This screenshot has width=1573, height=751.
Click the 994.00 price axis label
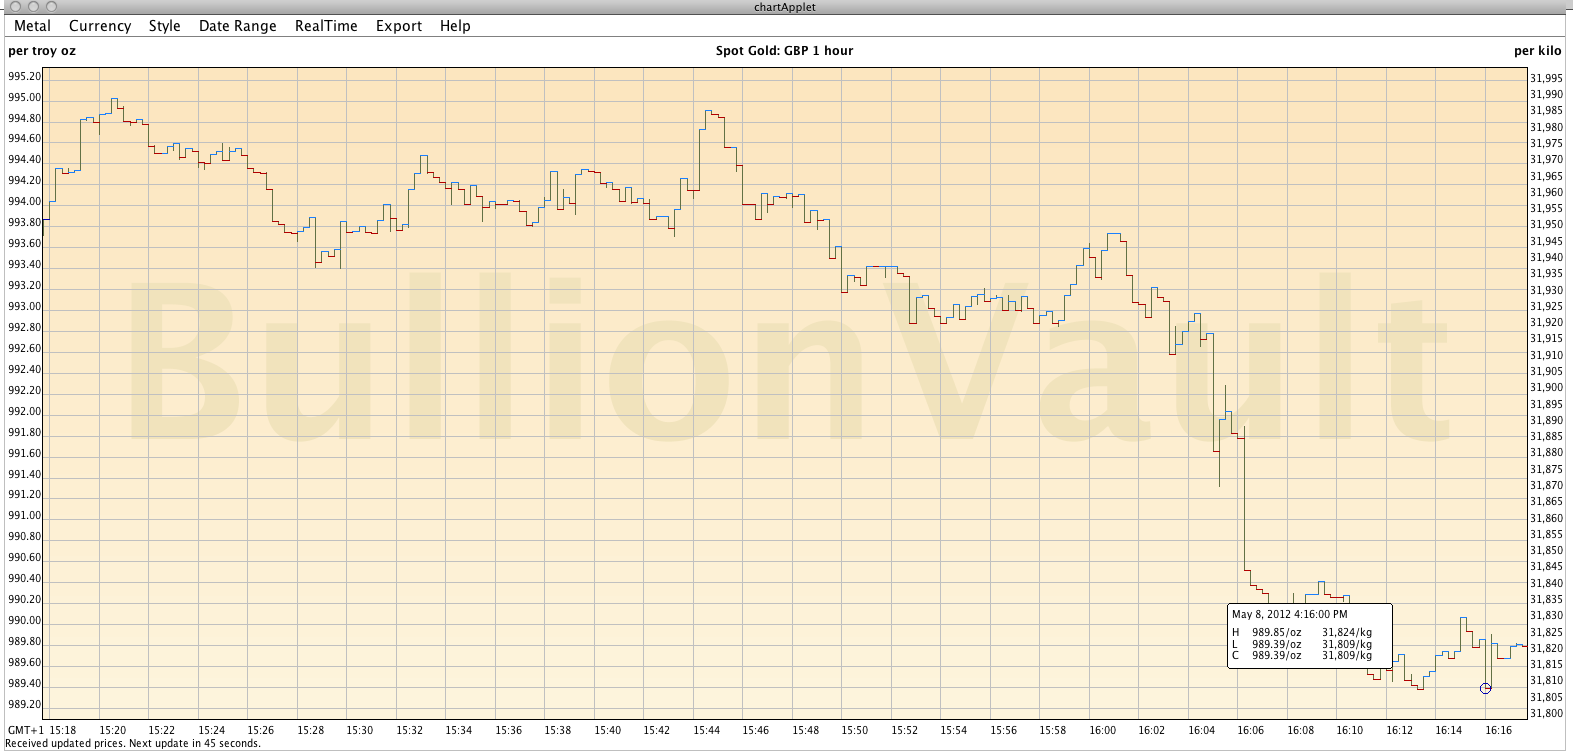point(25,202)
